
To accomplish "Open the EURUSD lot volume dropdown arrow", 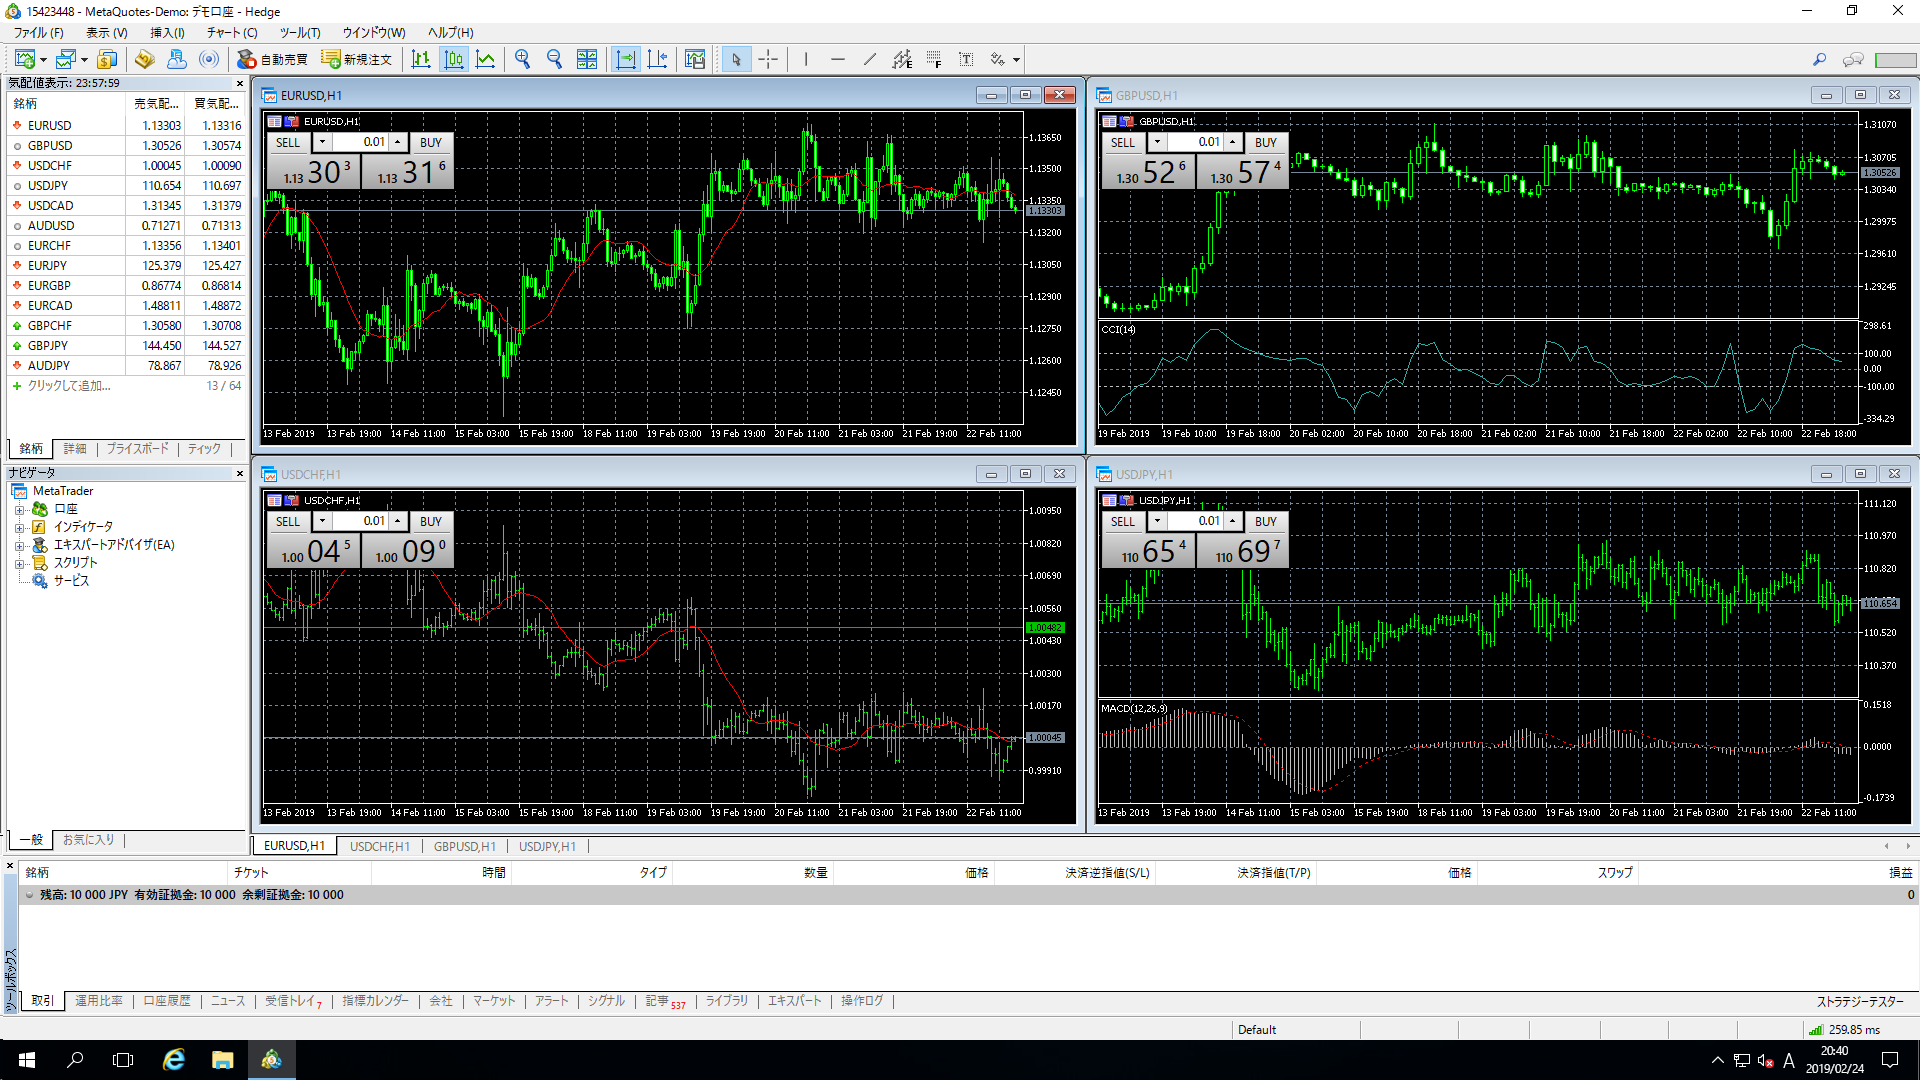I will click(322, 142).
